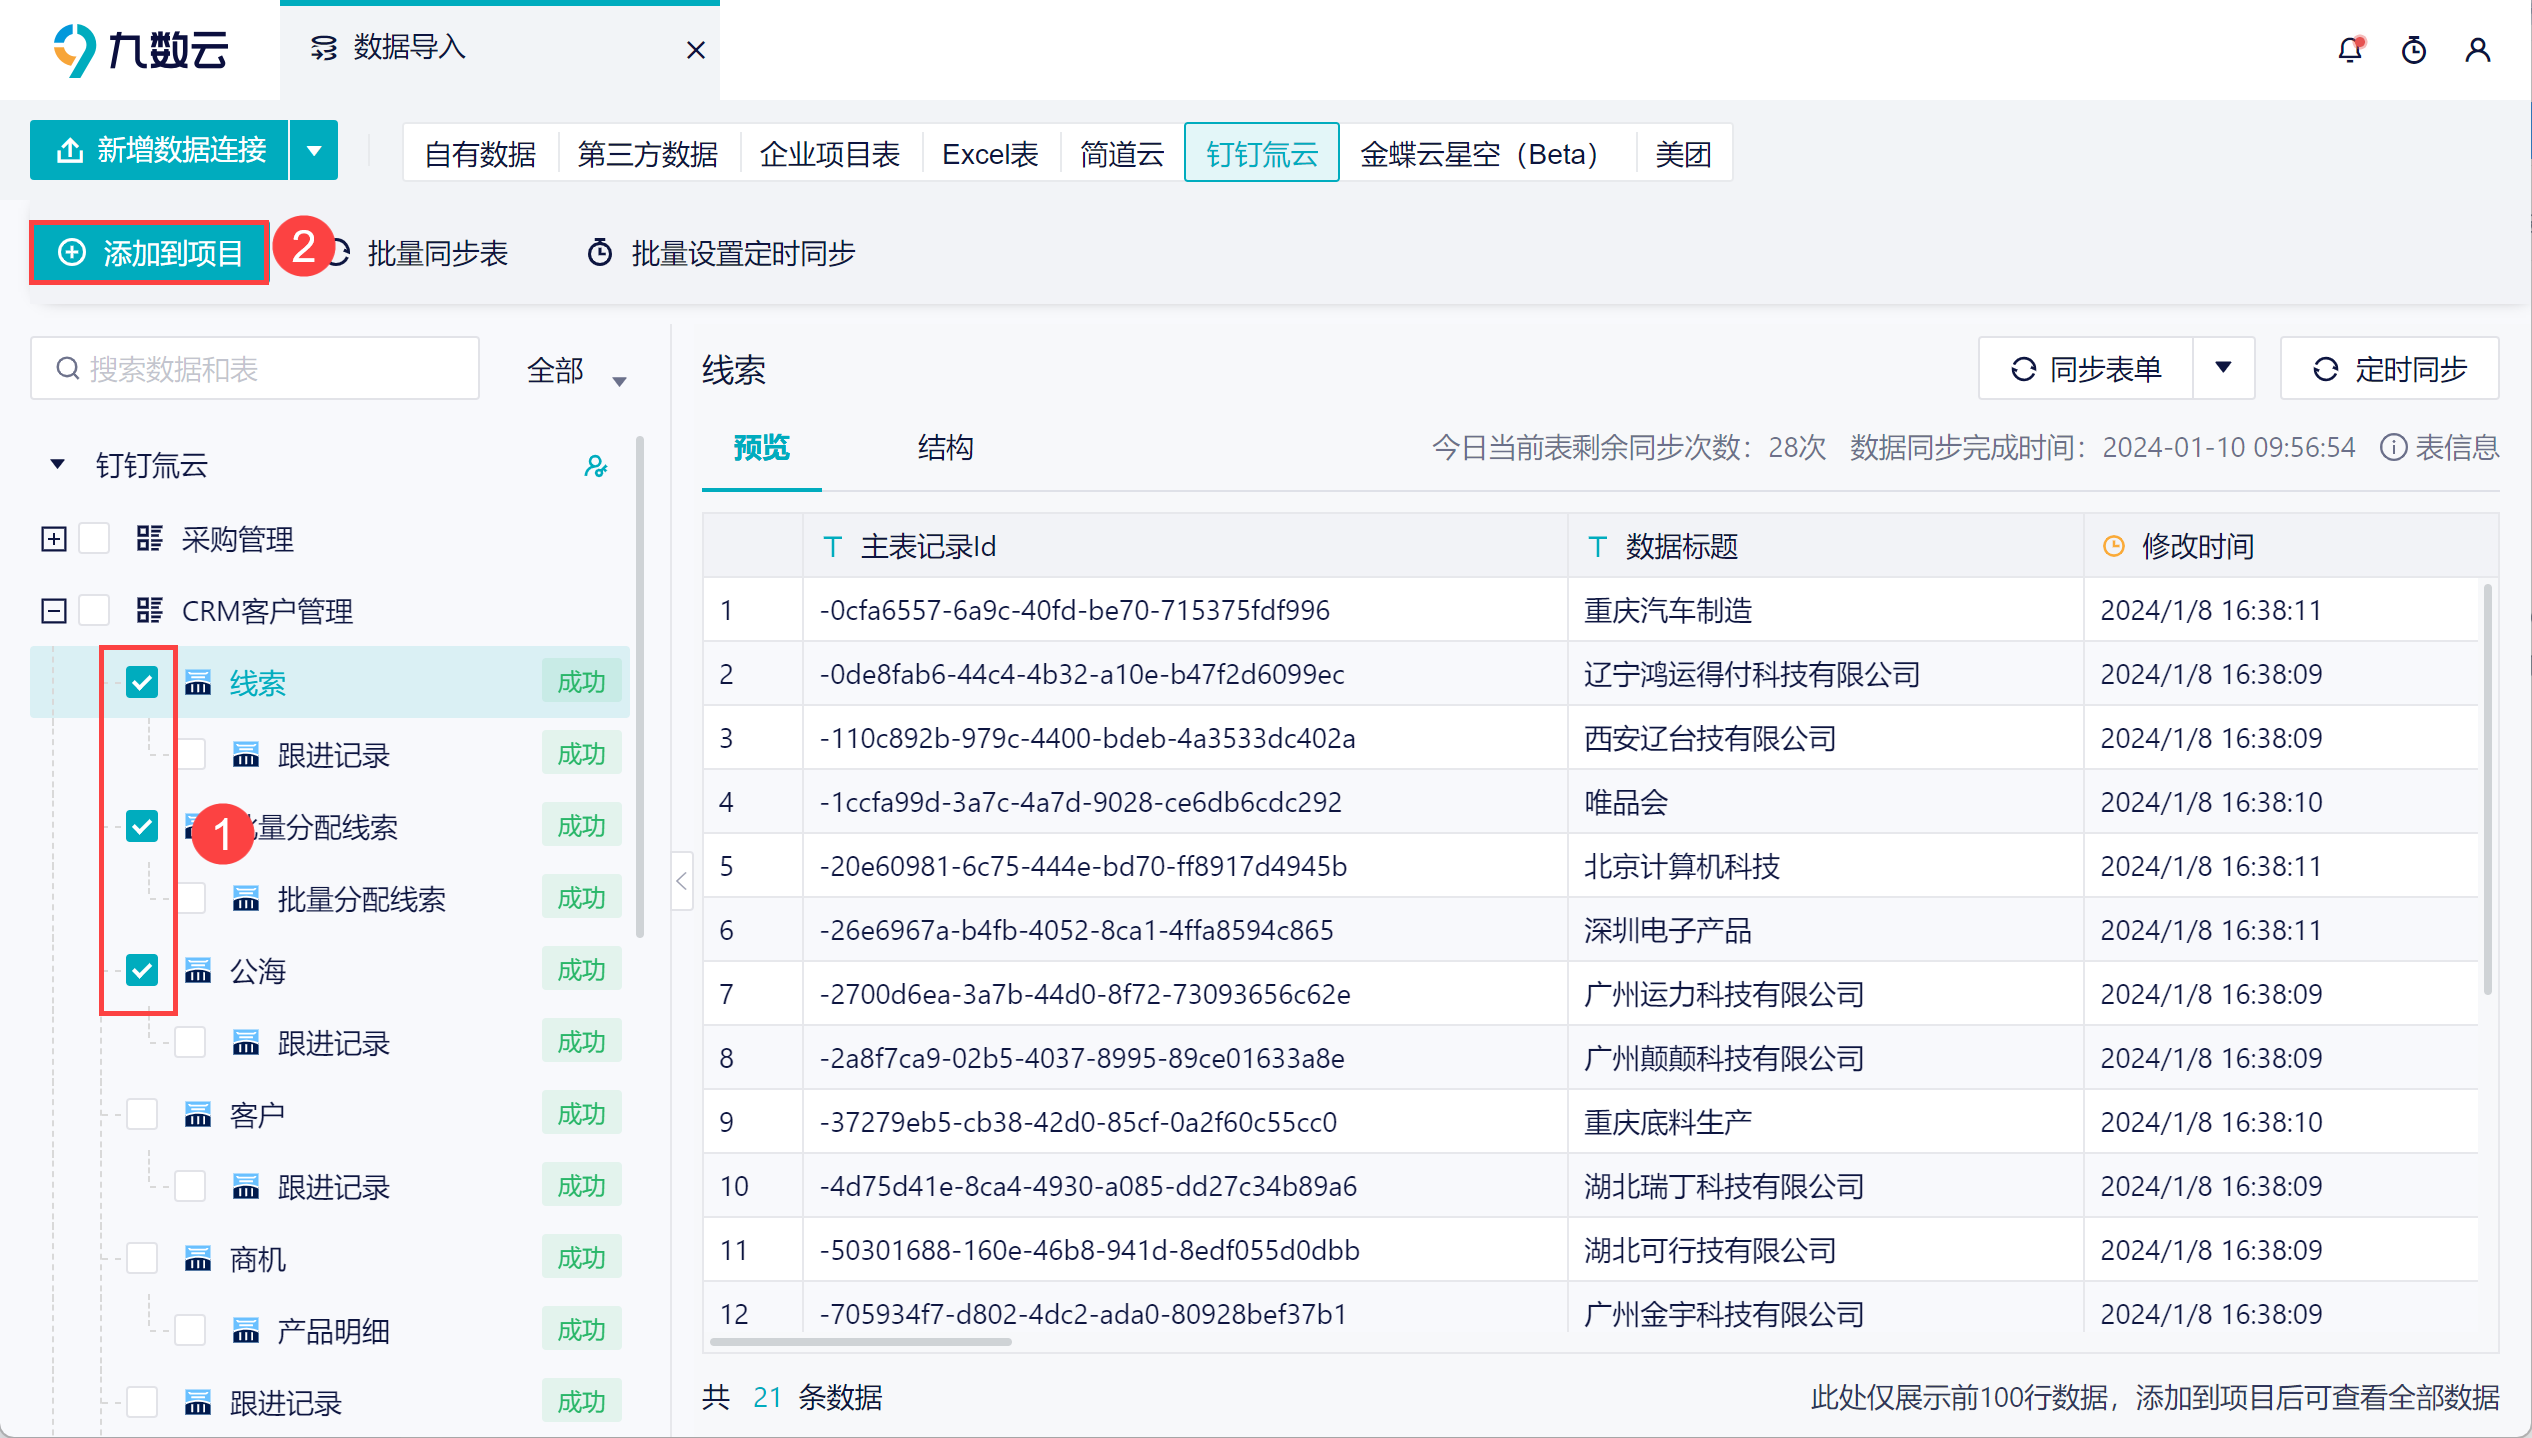Open the user profile icon
Viewport: 2532px width, 1438px height.
tap(2478, 50)
